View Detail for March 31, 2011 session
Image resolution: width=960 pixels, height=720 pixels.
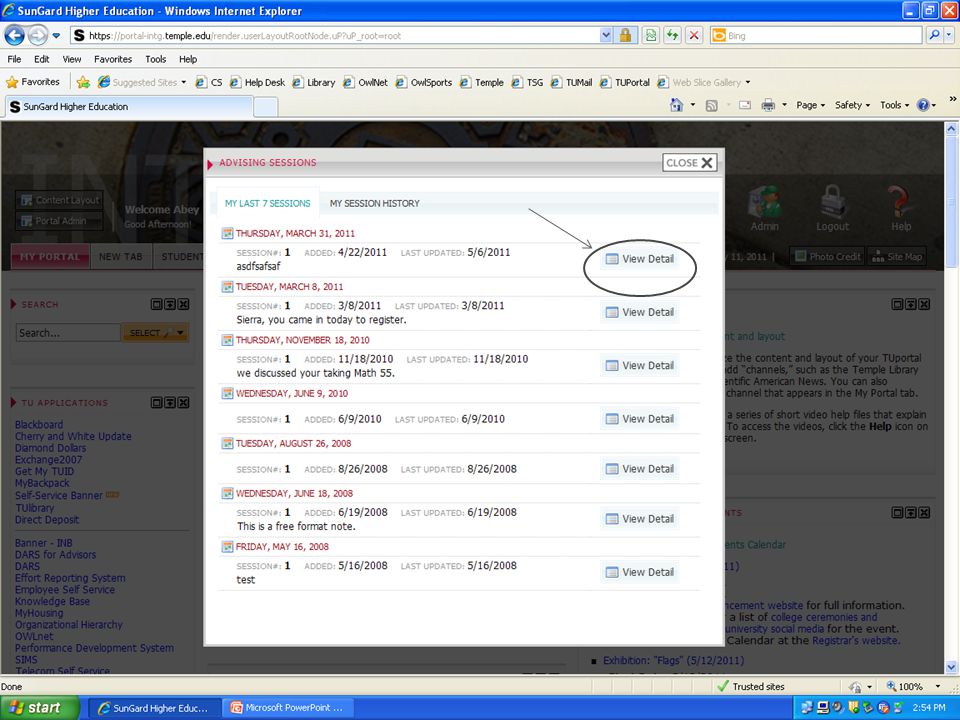[x=640, y=259]
